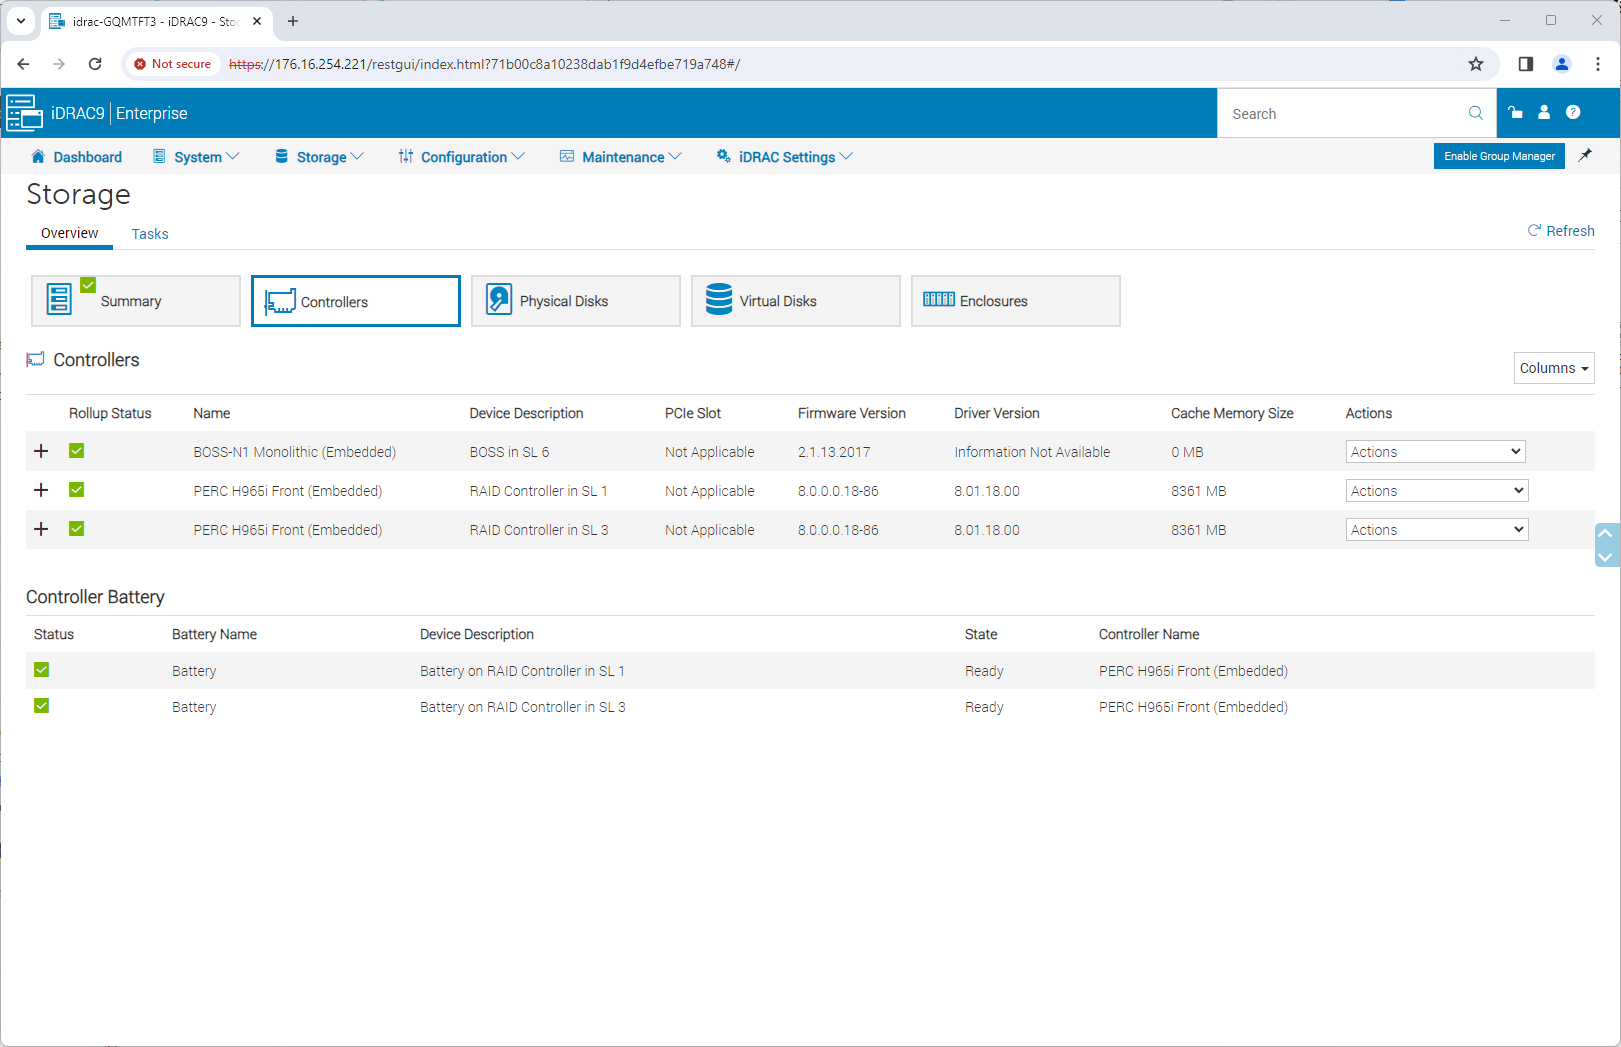The height and width of the screenshot is (1047, 1621).
Task: Click the search magnifier icon
Action: tap(1475, 113)
